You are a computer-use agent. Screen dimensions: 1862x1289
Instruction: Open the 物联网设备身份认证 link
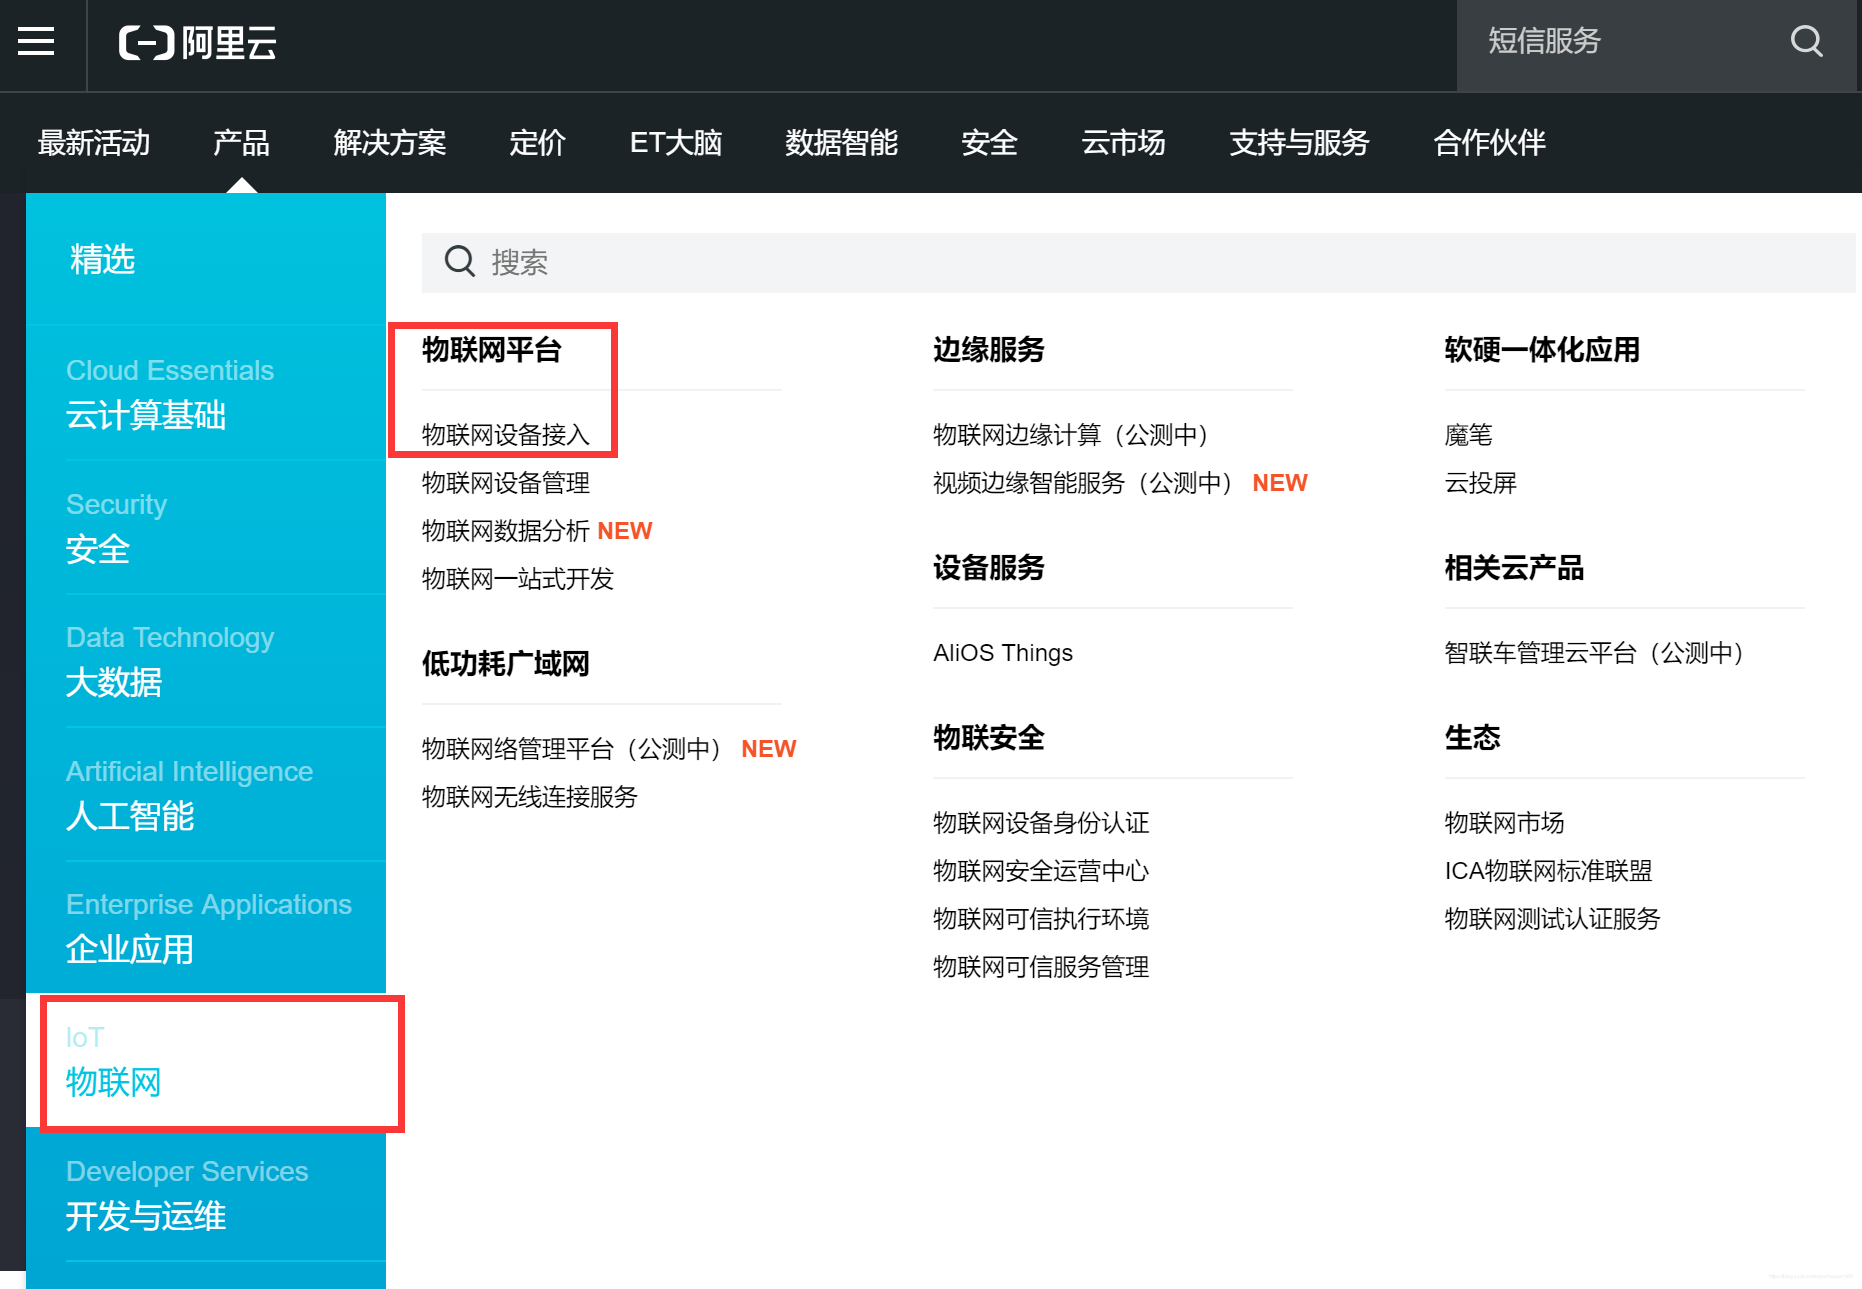click(x=1041, y=823)
